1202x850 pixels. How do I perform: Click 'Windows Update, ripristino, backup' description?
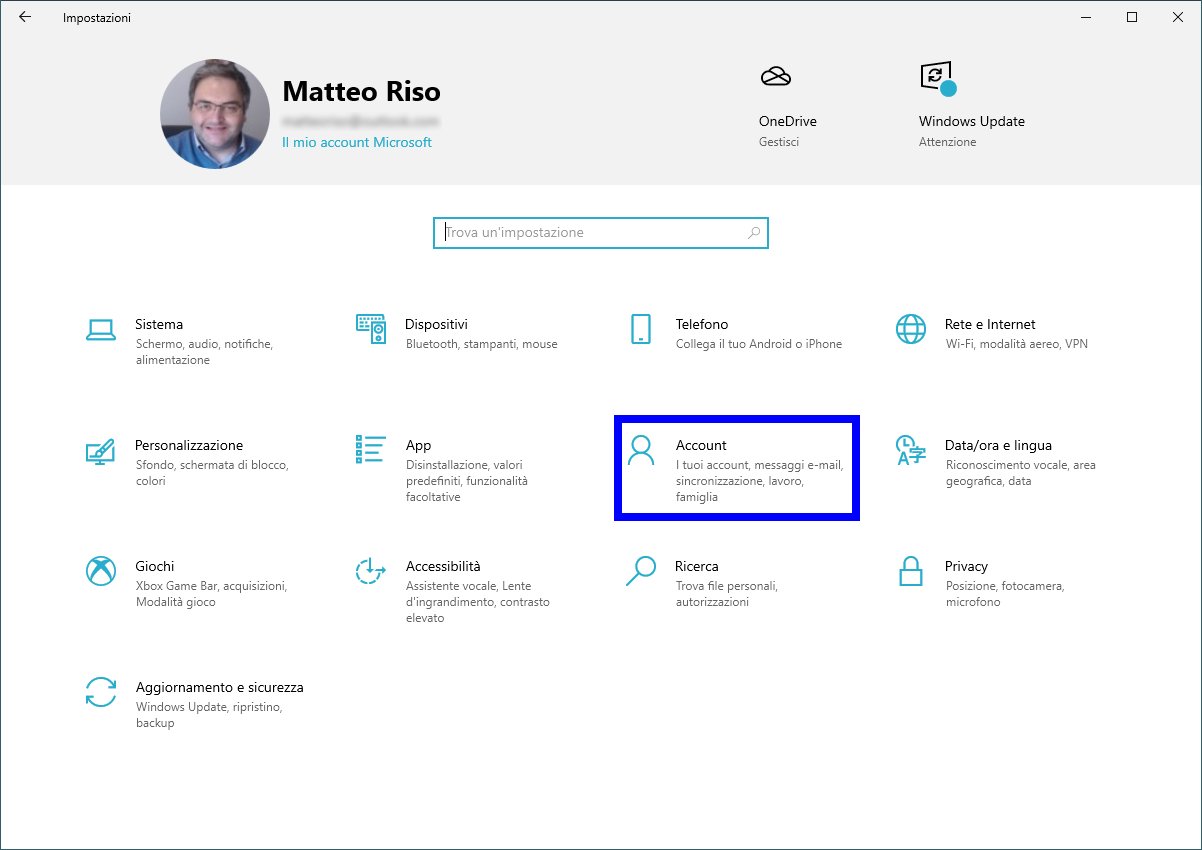[209, 715]
